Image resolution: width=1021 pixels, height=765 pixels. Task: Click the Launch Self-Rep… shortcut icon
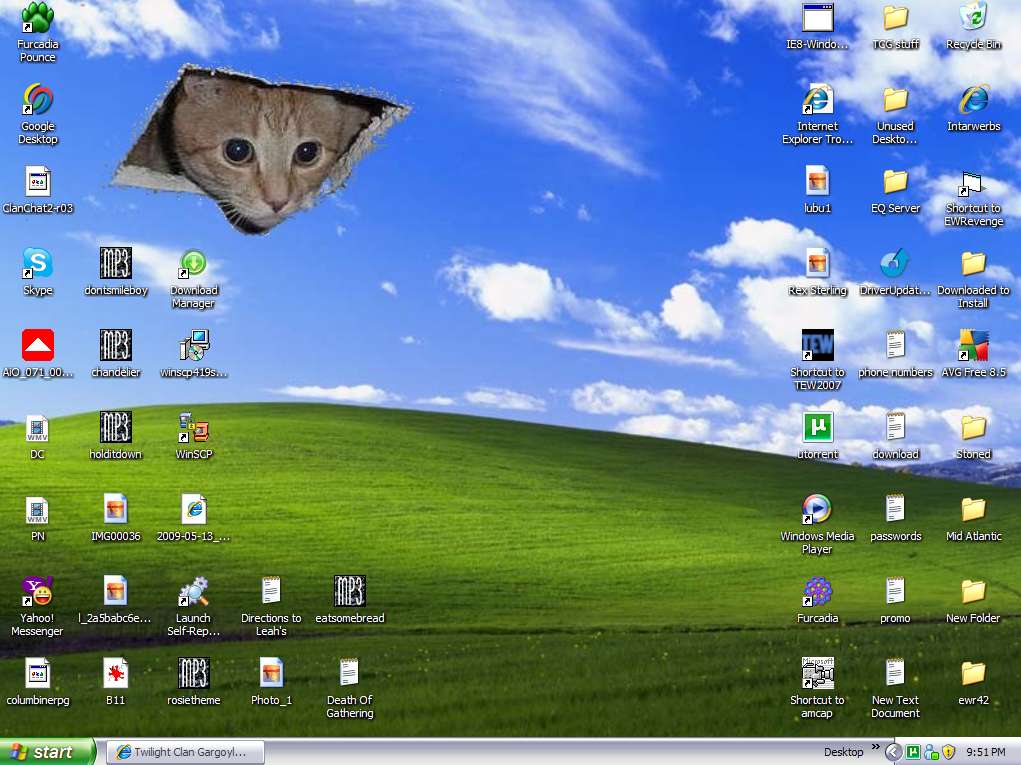click(x=194, y=592)
